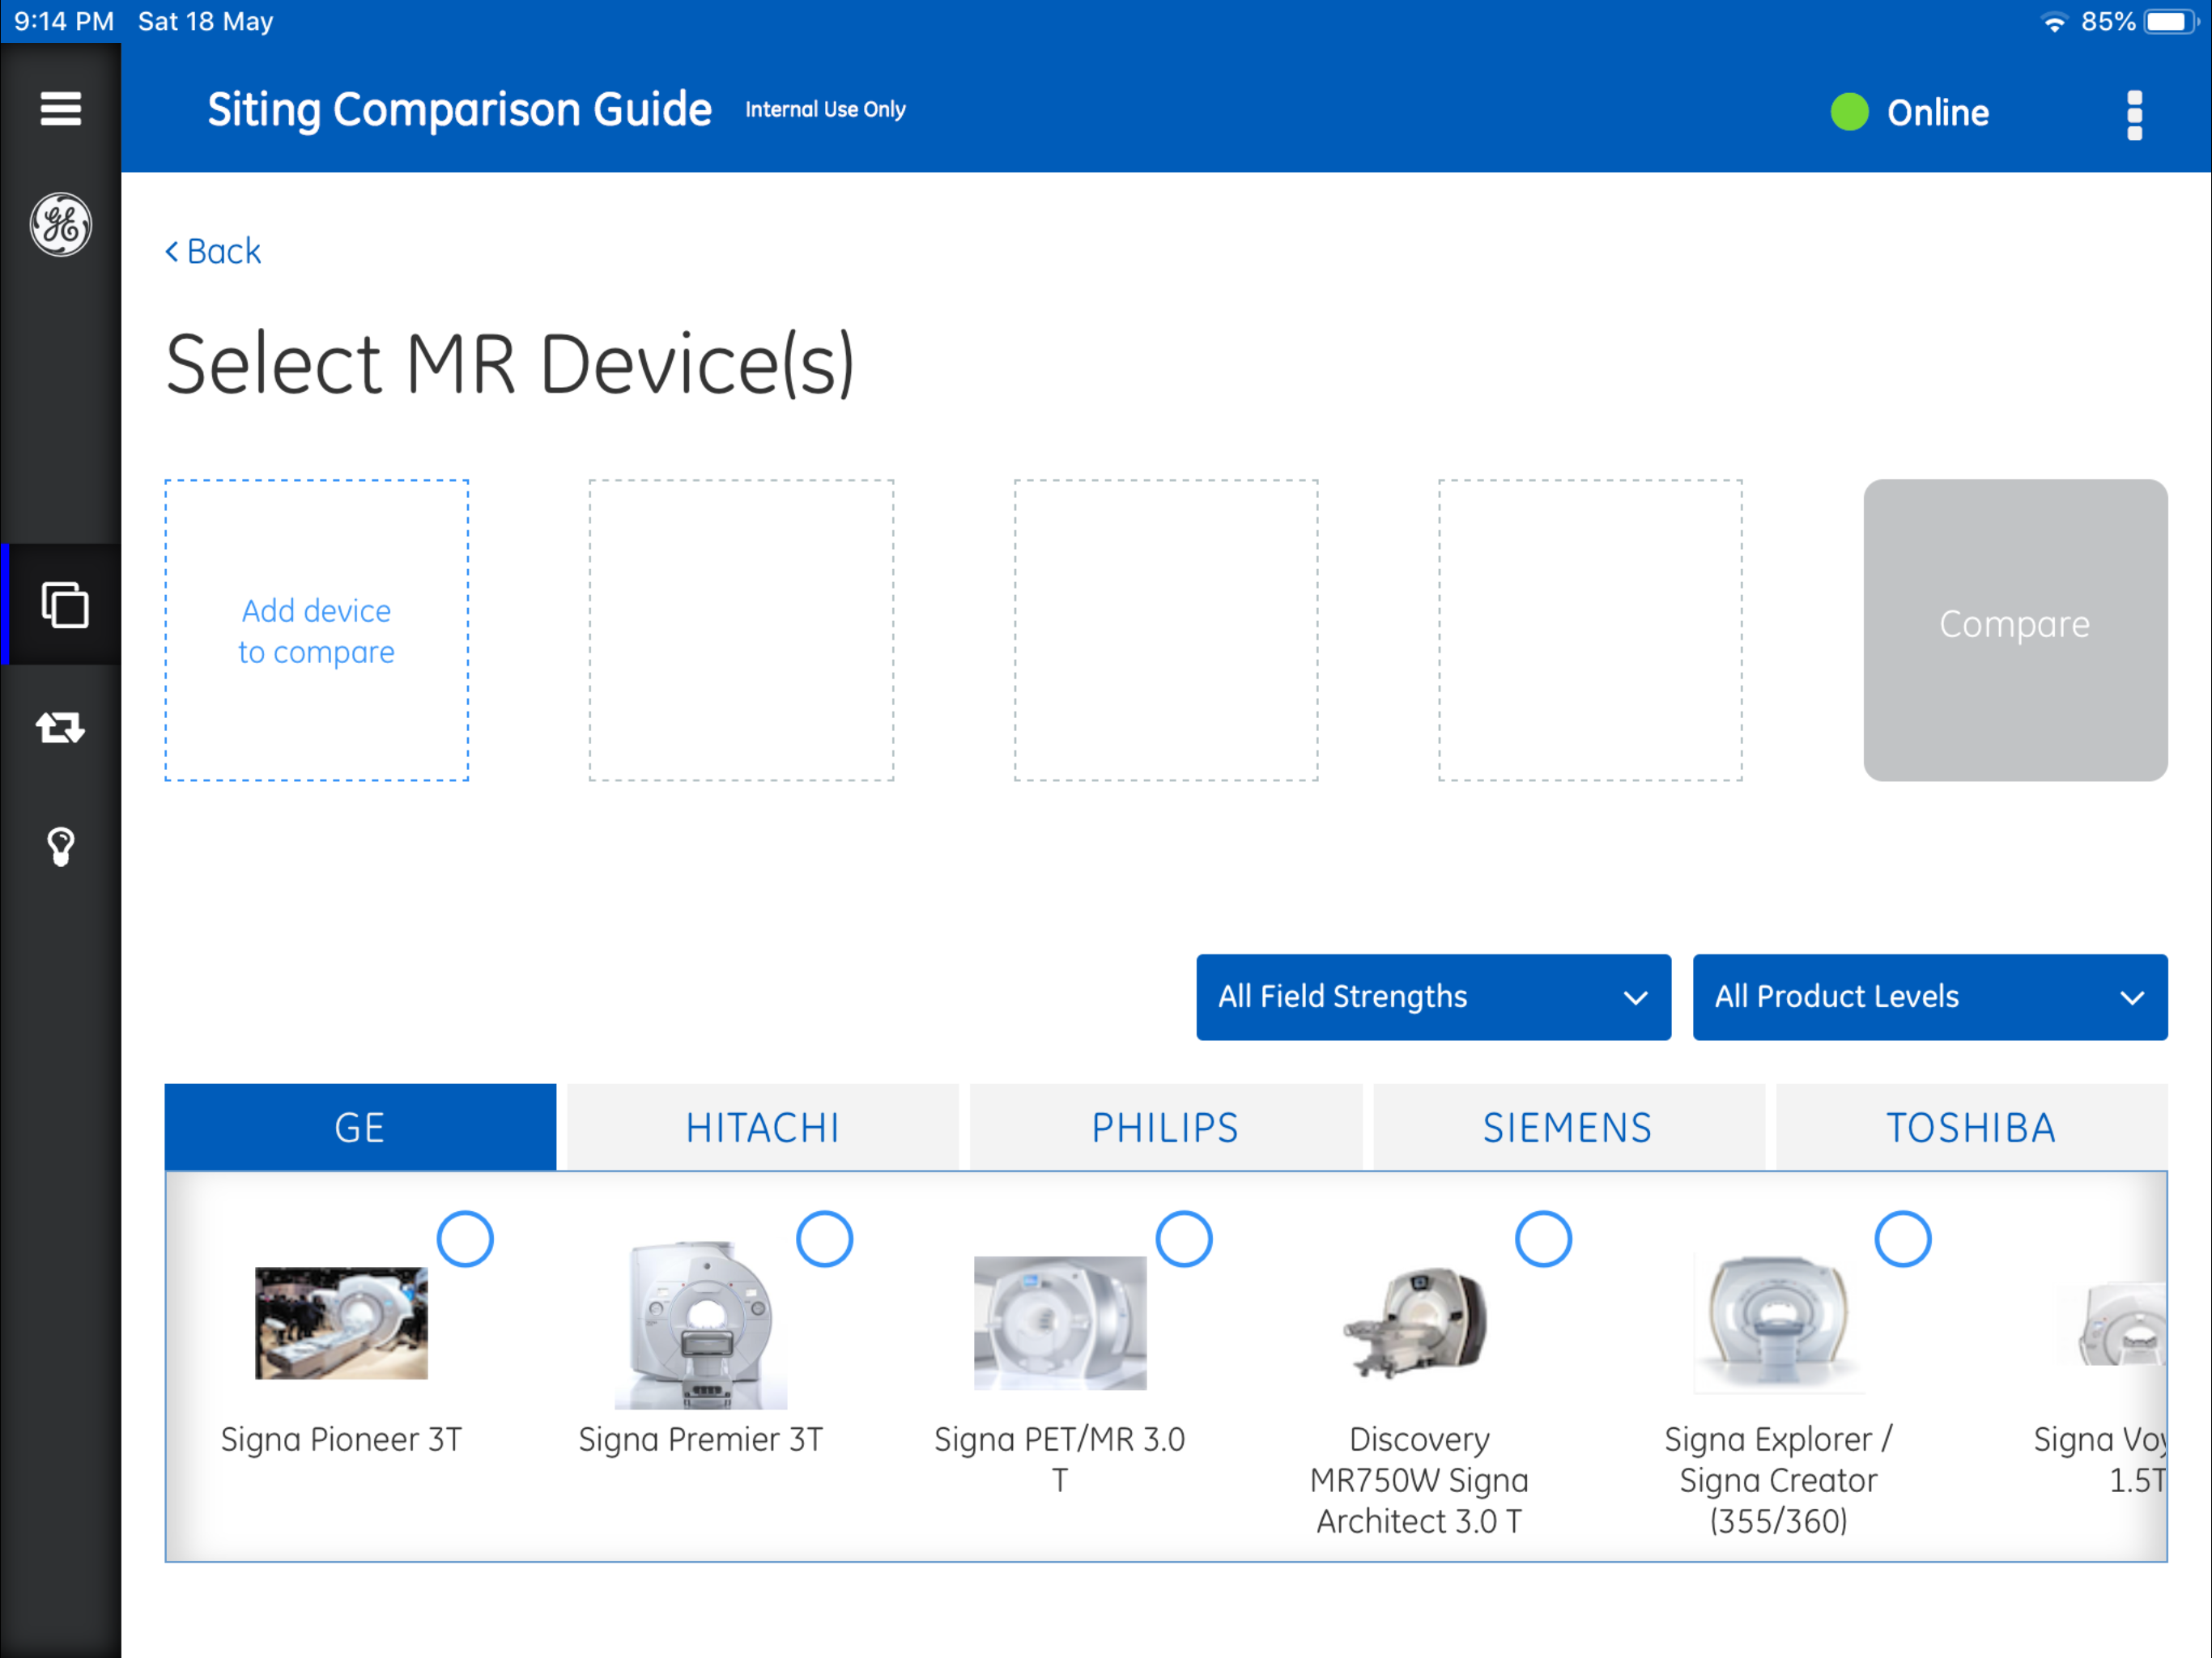Select radio button for Signa Explorer / Creator

click(x=1903, y=1239)
